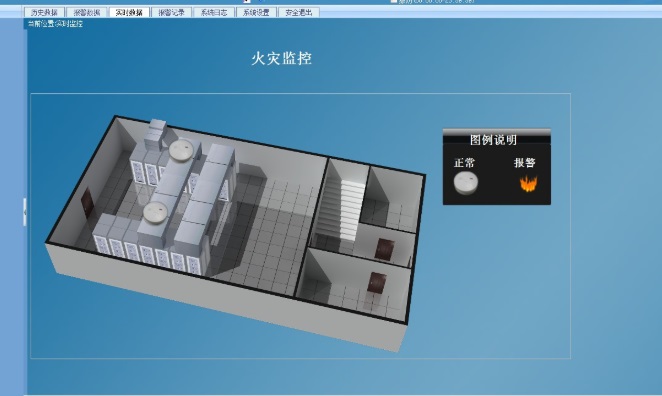The width and height of the screenshot is (662, 396).
Task: Click the normal-state smoke detector legend icon
Action: 466,183
